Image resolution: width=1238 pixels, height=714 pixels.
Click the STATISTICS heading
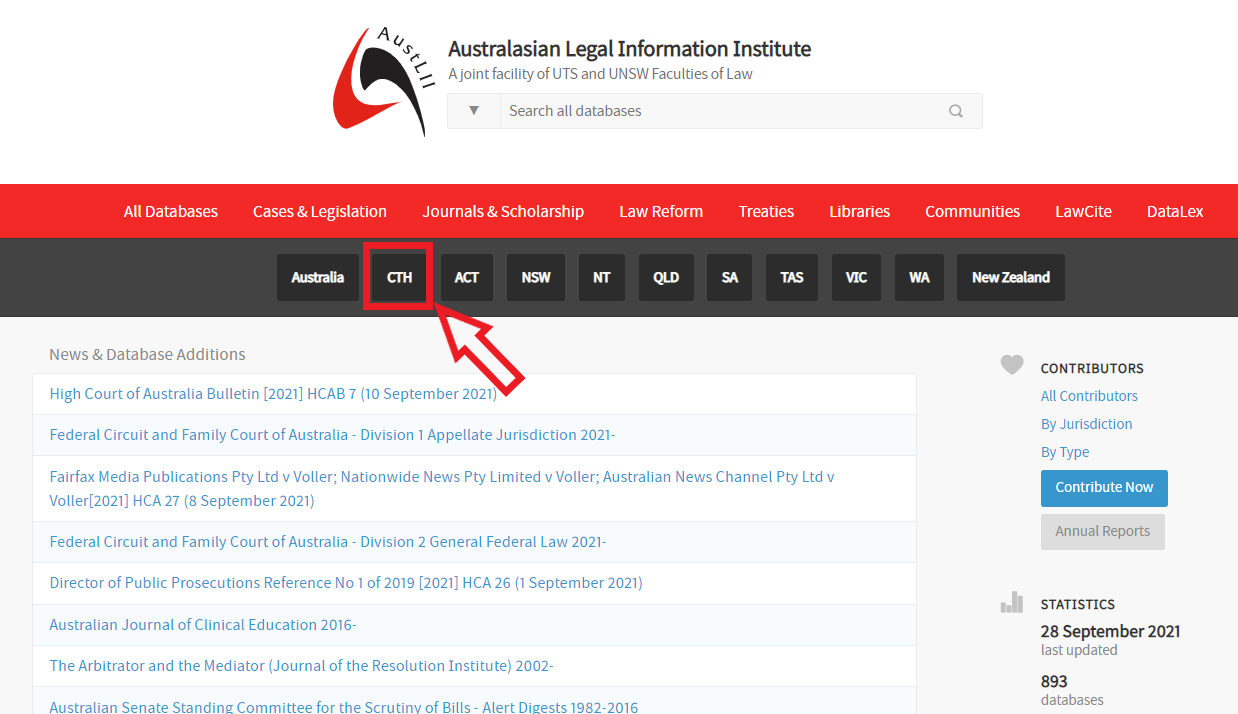pos(1078,604)
